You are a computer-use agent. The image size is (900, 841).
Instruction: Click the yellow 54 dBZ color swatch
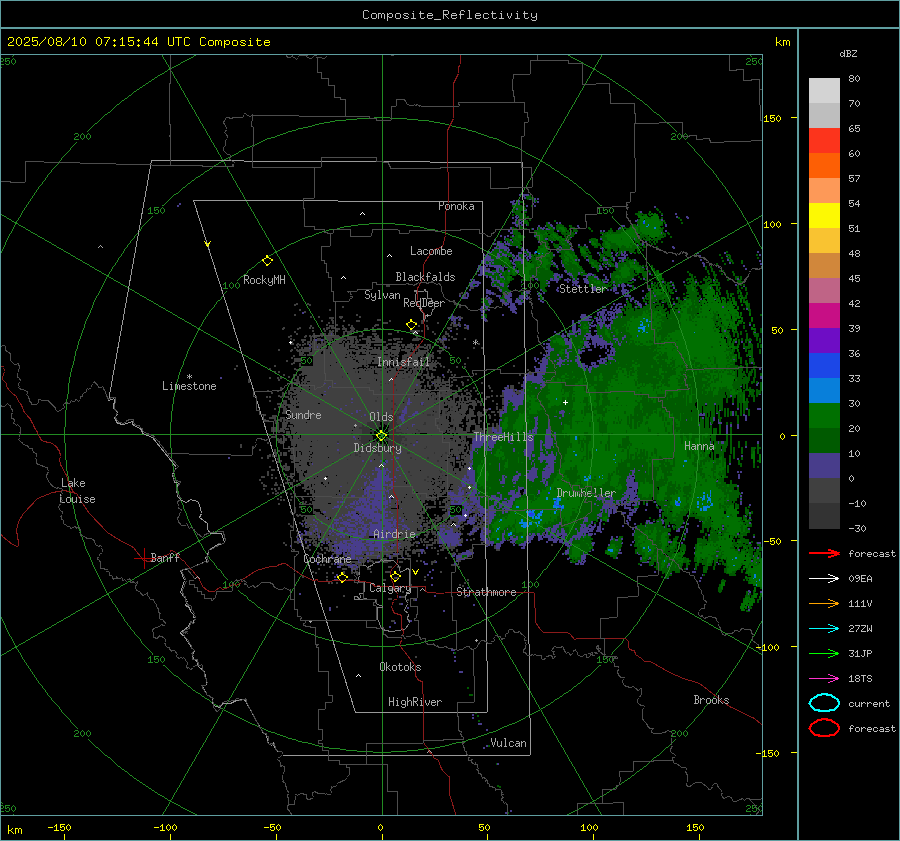(824, 215)
